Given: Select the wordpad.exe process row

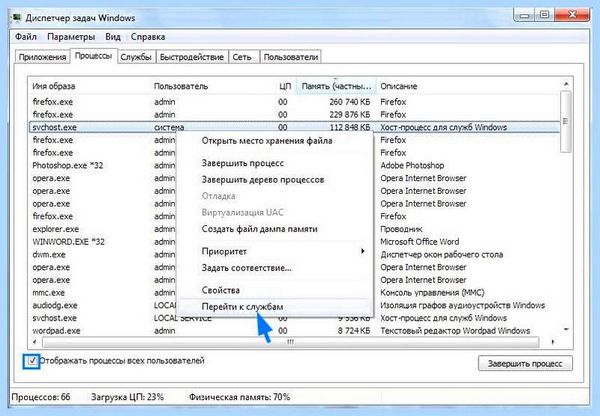Looking at the screenshot, I should (x=295, y=331).
